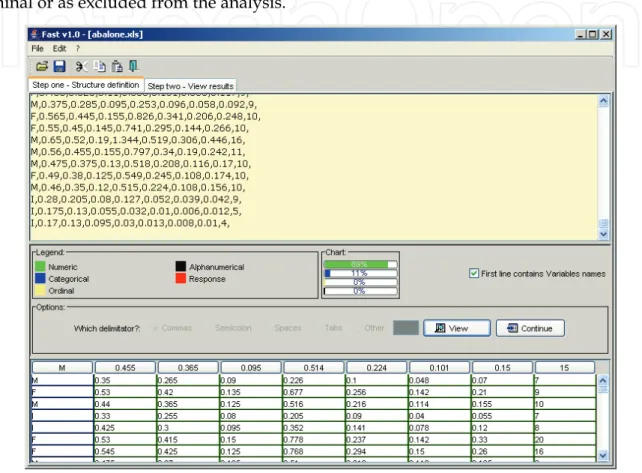Screen dimensions: 642x473
Task: Click table cell 0.768
Action: (x=314, y=451)
